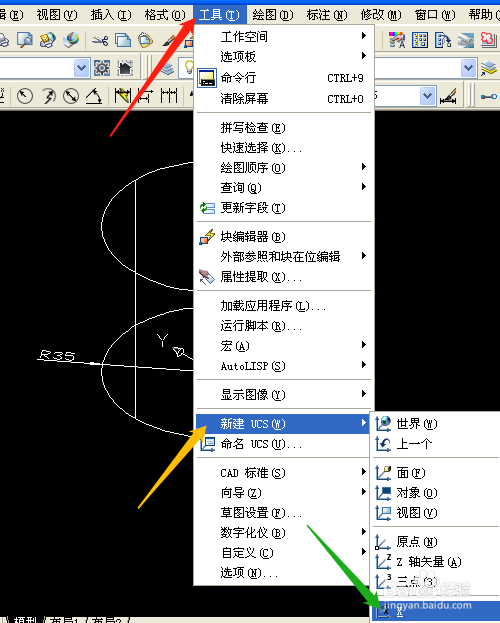Screen dimensions: 500x623
Task: Select the Quick Dimension lightning tool
Action: click(122, 96)
